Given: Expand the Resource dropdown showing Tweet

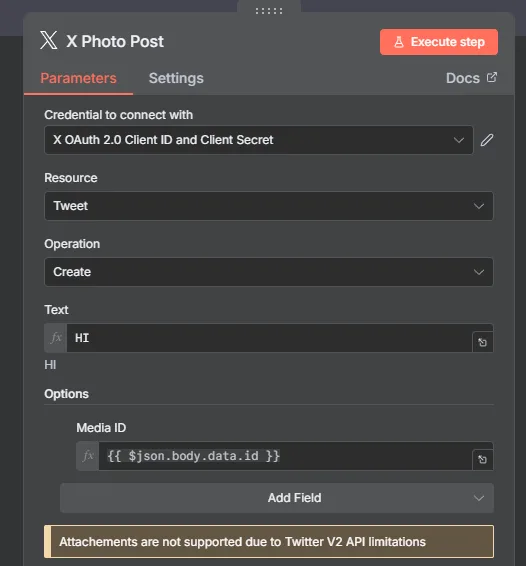Looking at the screenshot, I should click(x=269, y=206).
